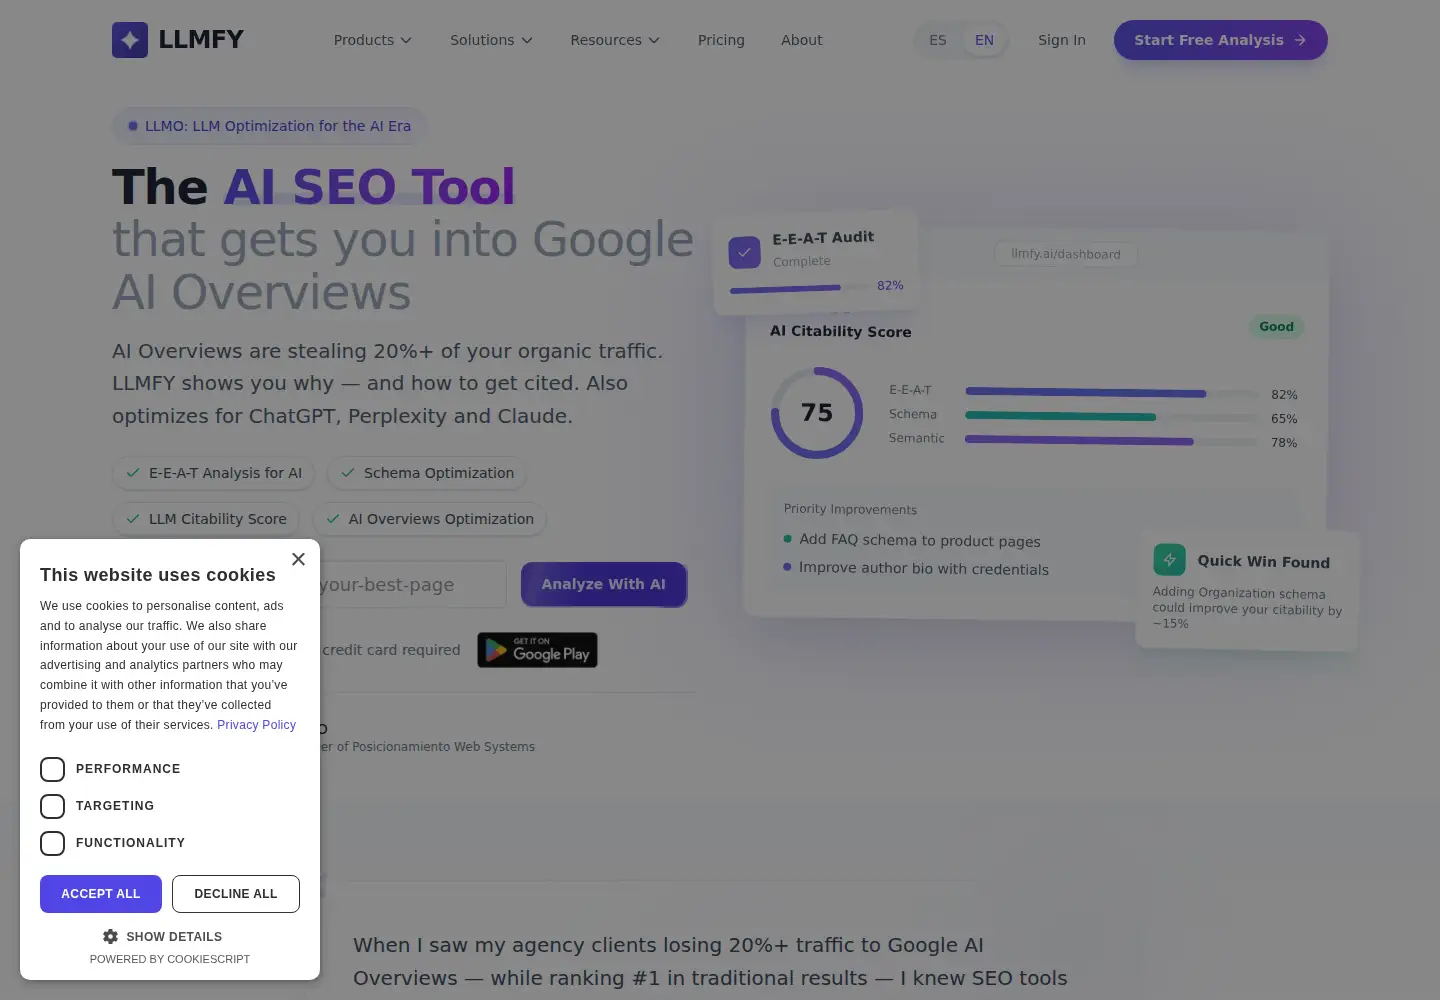Click the Analyze With AI button
Viewport: 1440px width, 1000px height.
coord(604,584)
